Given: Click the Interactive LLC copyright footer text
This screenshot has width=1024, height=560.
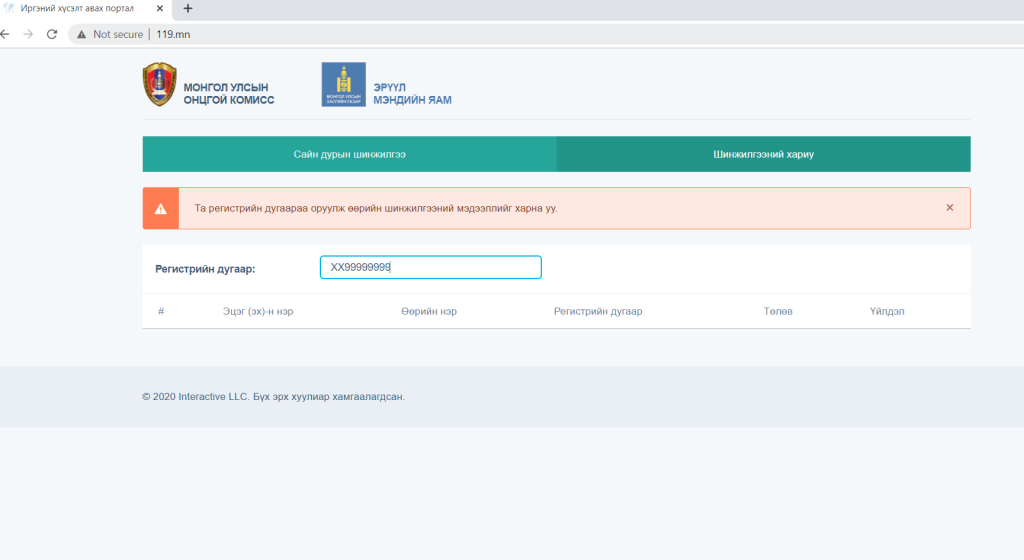Looking at the screenshot, I should point(274,396).
